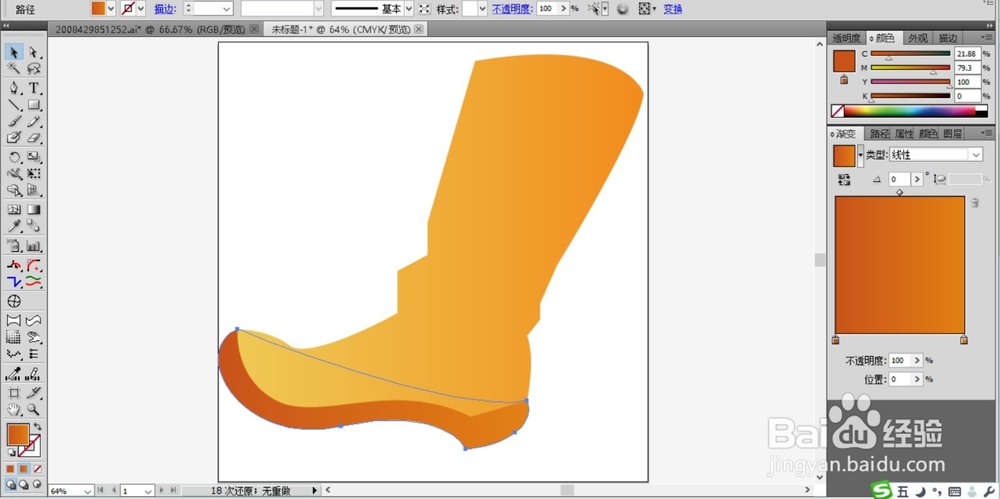The width and height of the screenshot is (1000, 499).
Task: Enable Draw Inside mode
Action: pos(36,484)
